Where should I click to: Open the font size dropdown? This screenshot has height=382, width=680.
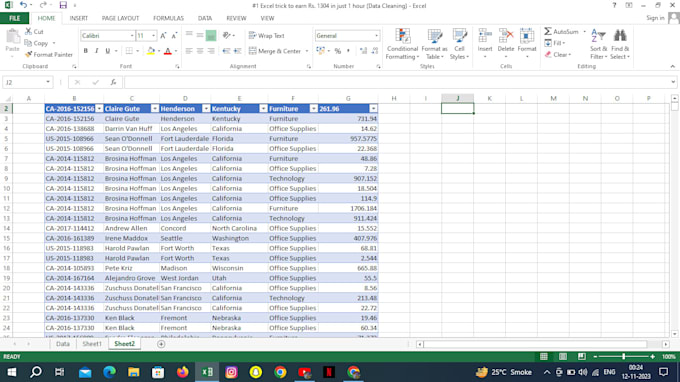tap(153, 36)
